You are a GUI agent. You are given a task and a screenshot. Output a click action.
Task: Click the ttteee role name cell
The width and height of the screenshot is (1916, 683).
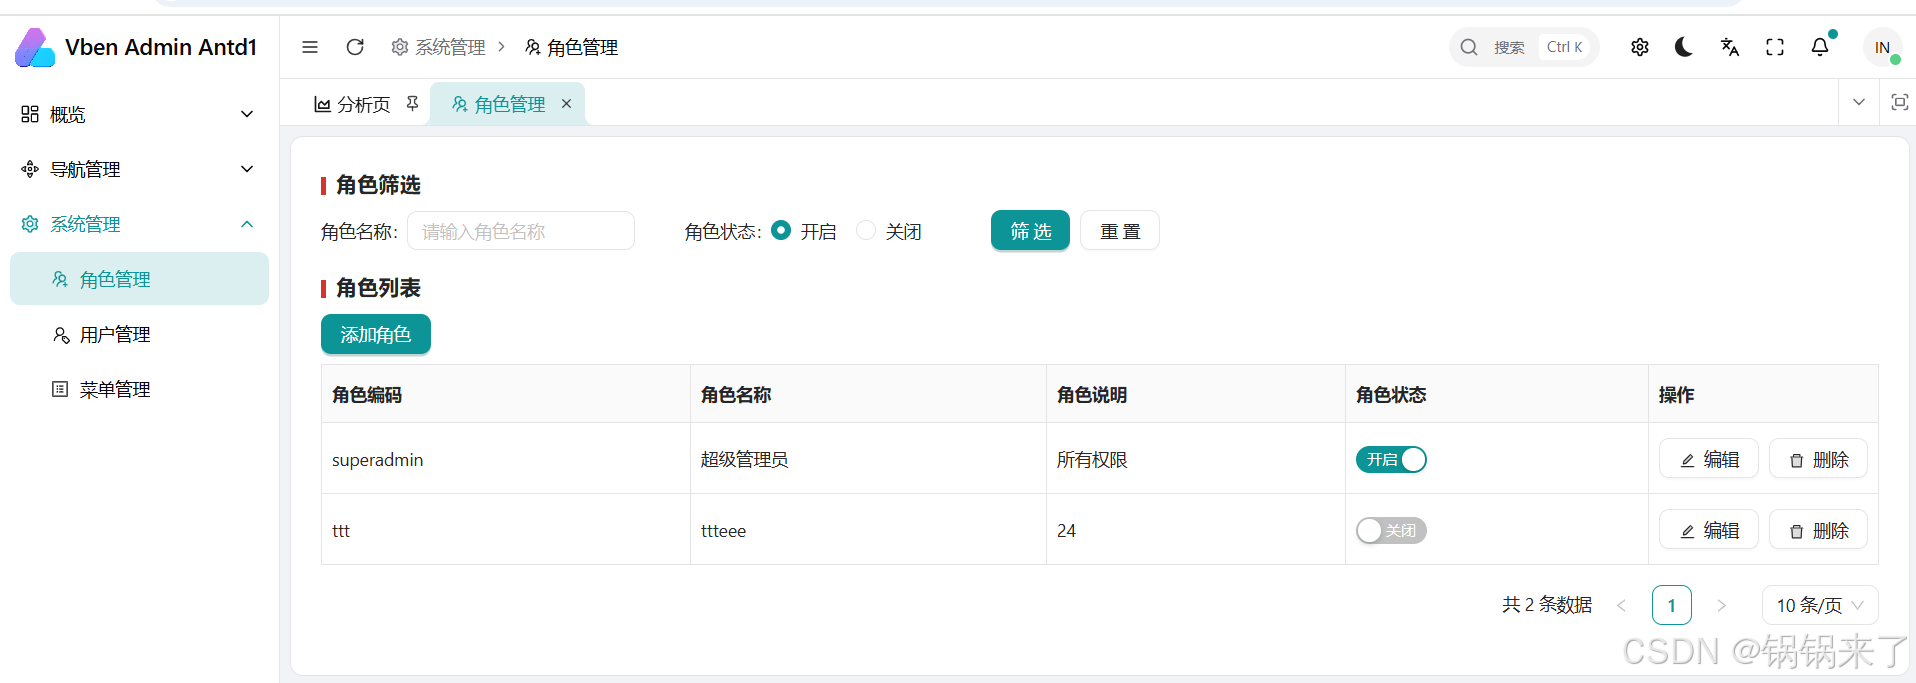[868, 530]
